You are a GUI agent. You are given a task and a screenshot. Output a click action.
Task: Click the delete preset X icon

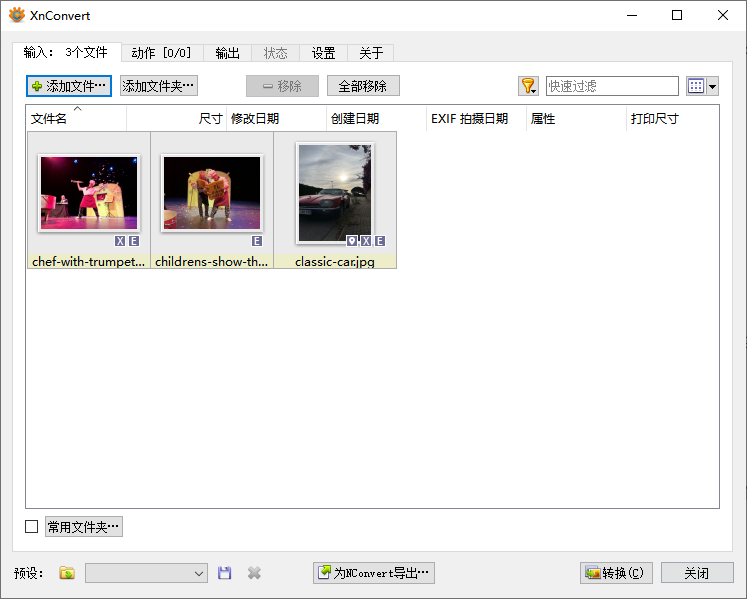point(254,573)
